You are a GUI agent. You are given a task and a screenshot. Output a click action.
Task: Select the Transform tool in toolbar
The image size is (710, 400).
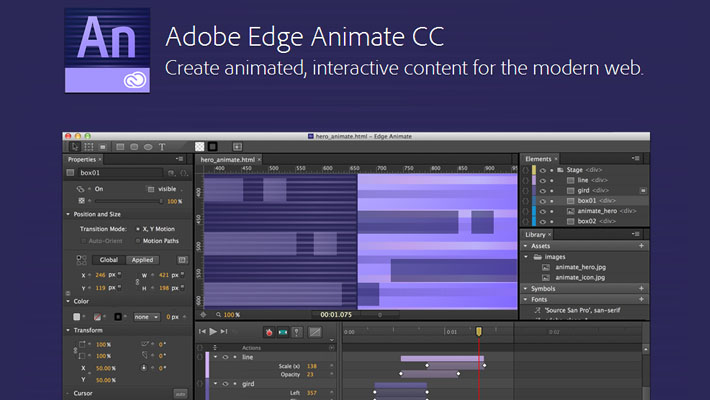coord(89,147)
